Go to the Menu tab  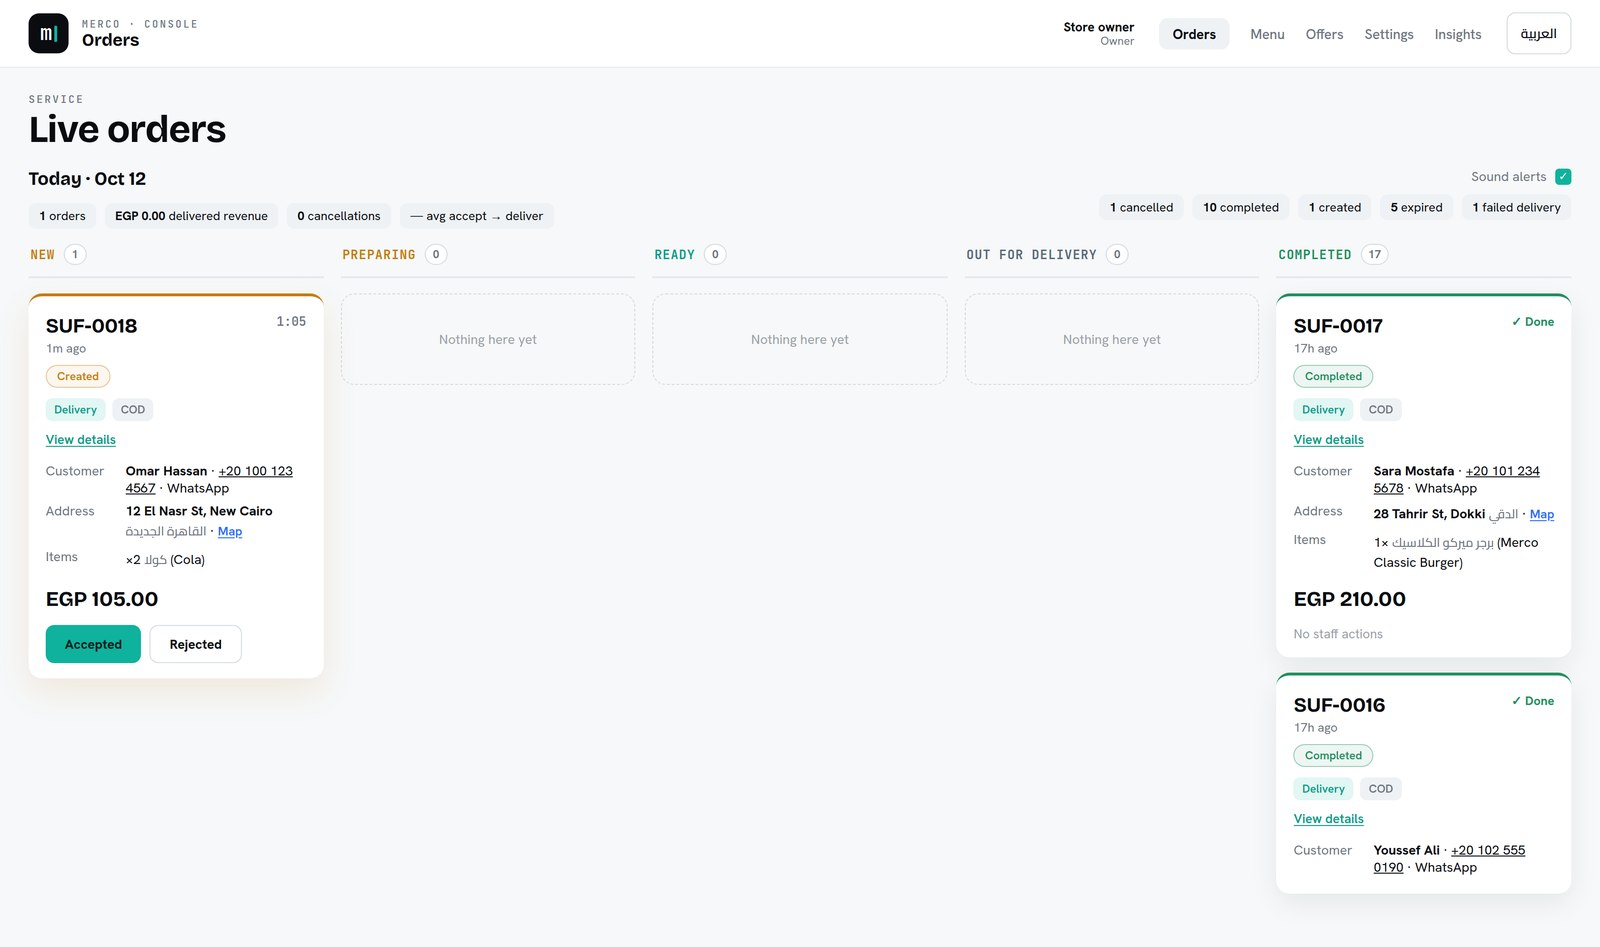1267,34
